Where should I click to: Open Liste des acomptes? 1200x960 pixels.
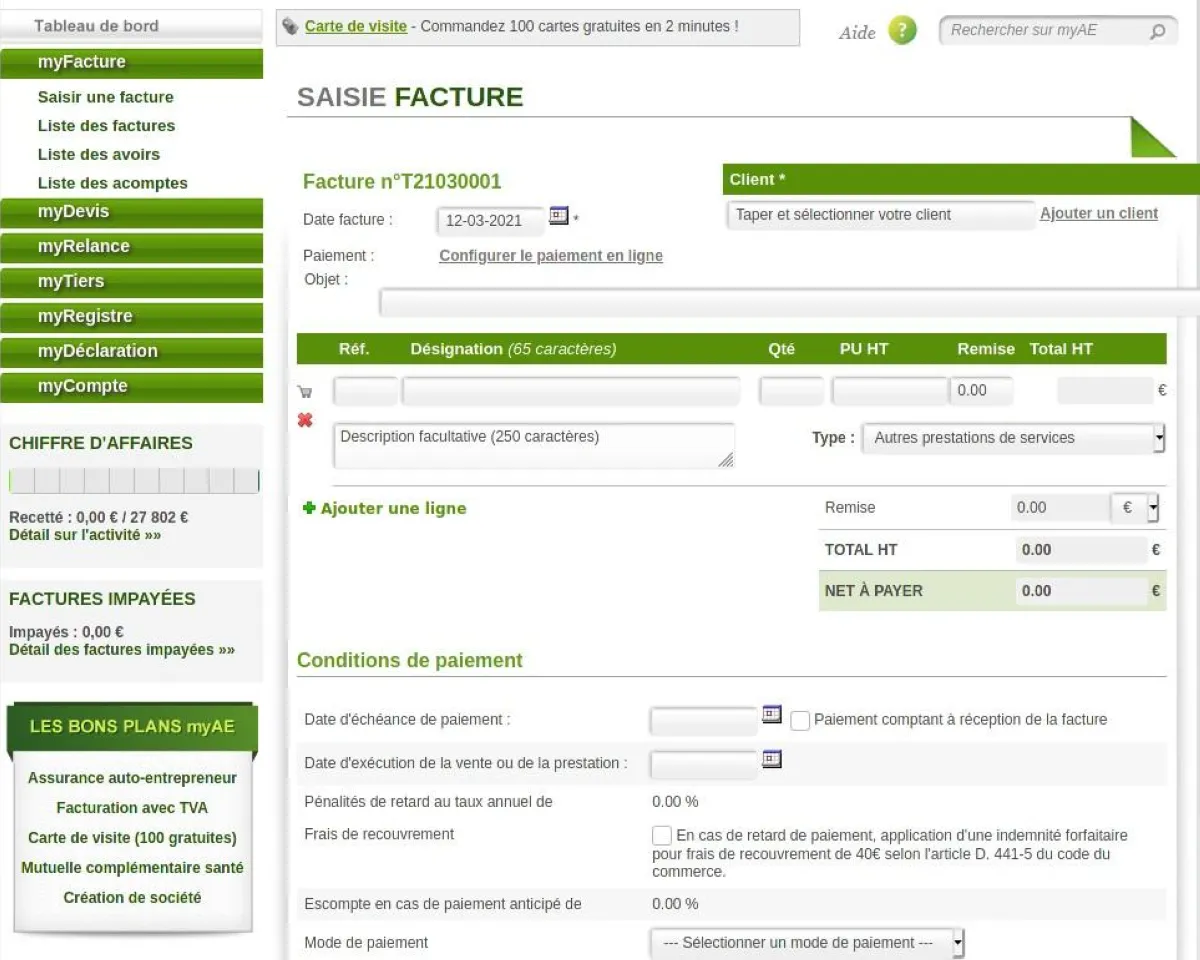coord(113,184)
